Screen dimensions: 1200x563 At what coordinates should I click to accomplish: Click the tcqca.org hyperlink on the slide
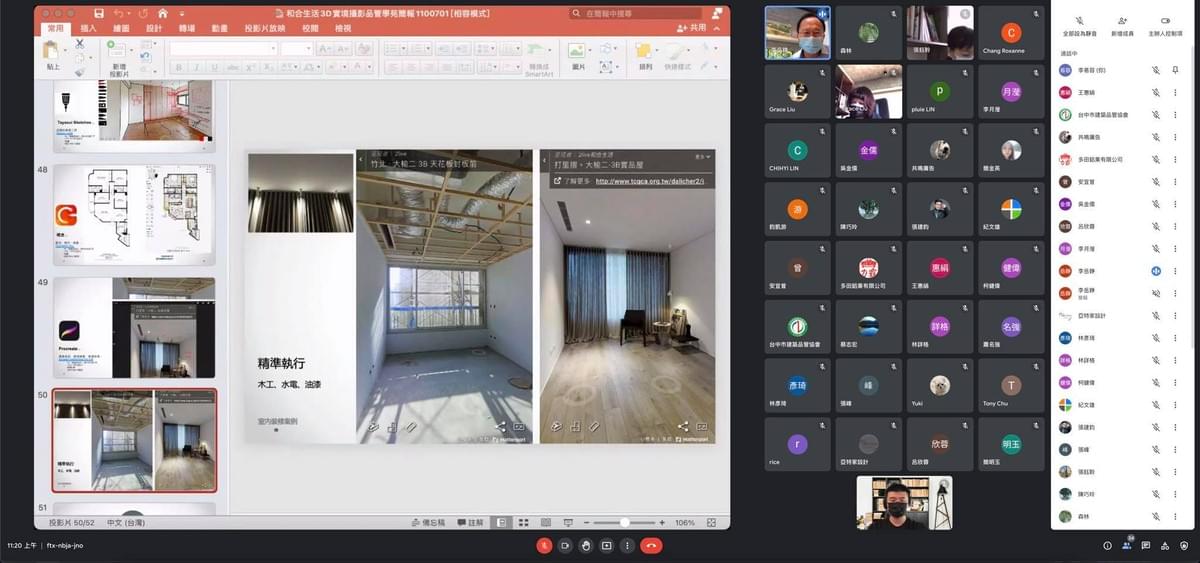(650, 182)
